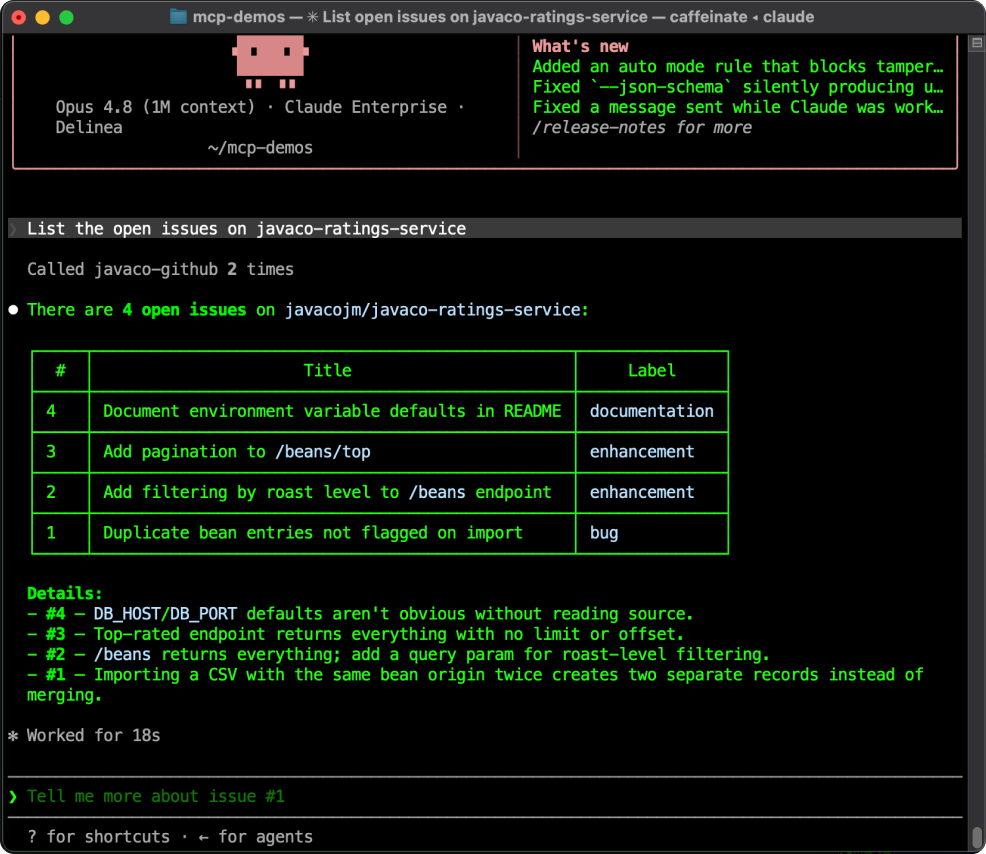Screen dimensions: 986x854
Task: Click the '#4 — DB_HOST/DB_PORT defaults' detail line
Action: [360, 614]
